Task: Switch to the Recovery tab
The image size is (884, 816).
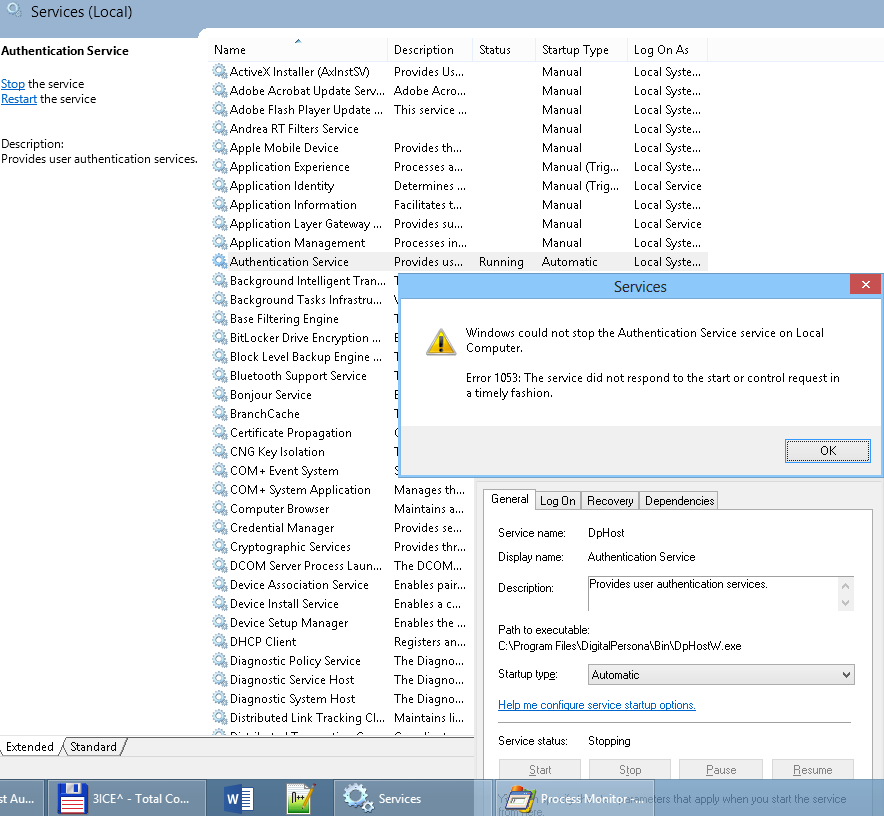Action: 609,500
